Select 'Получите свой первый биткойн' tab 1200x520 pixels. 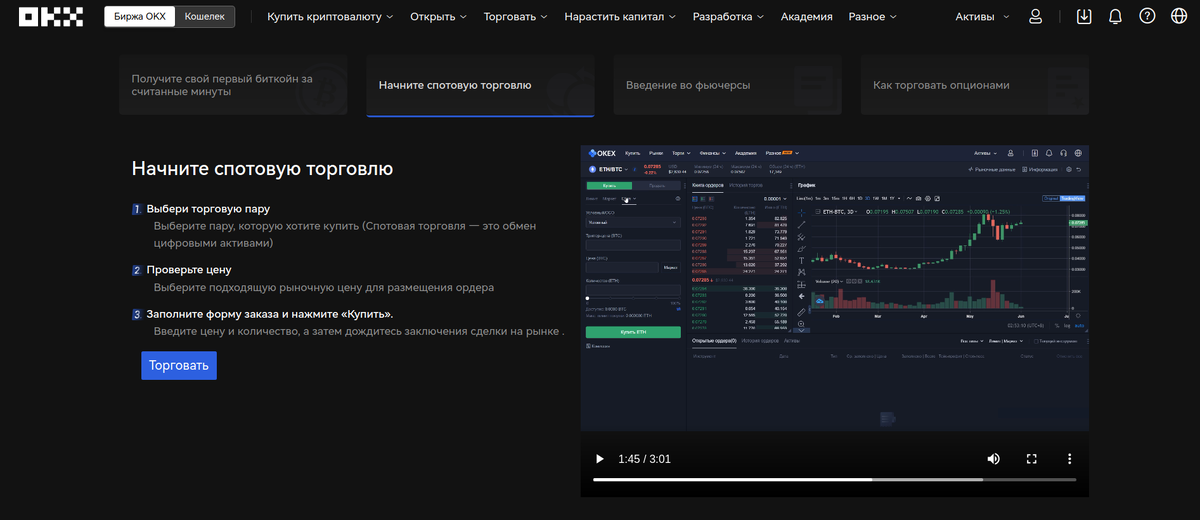click(x=234, y=85)
